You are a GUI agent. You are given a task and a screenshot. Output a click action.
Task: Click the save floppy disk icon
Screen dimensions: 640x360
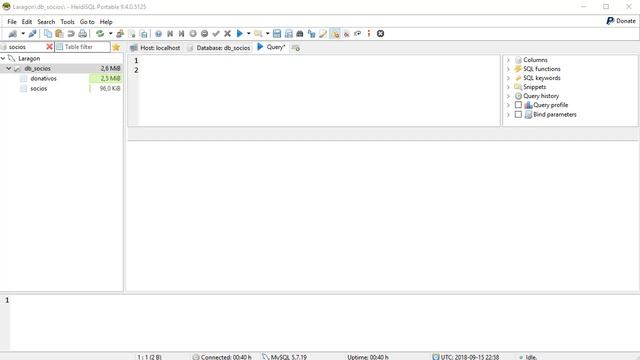[x=277, y=34]
